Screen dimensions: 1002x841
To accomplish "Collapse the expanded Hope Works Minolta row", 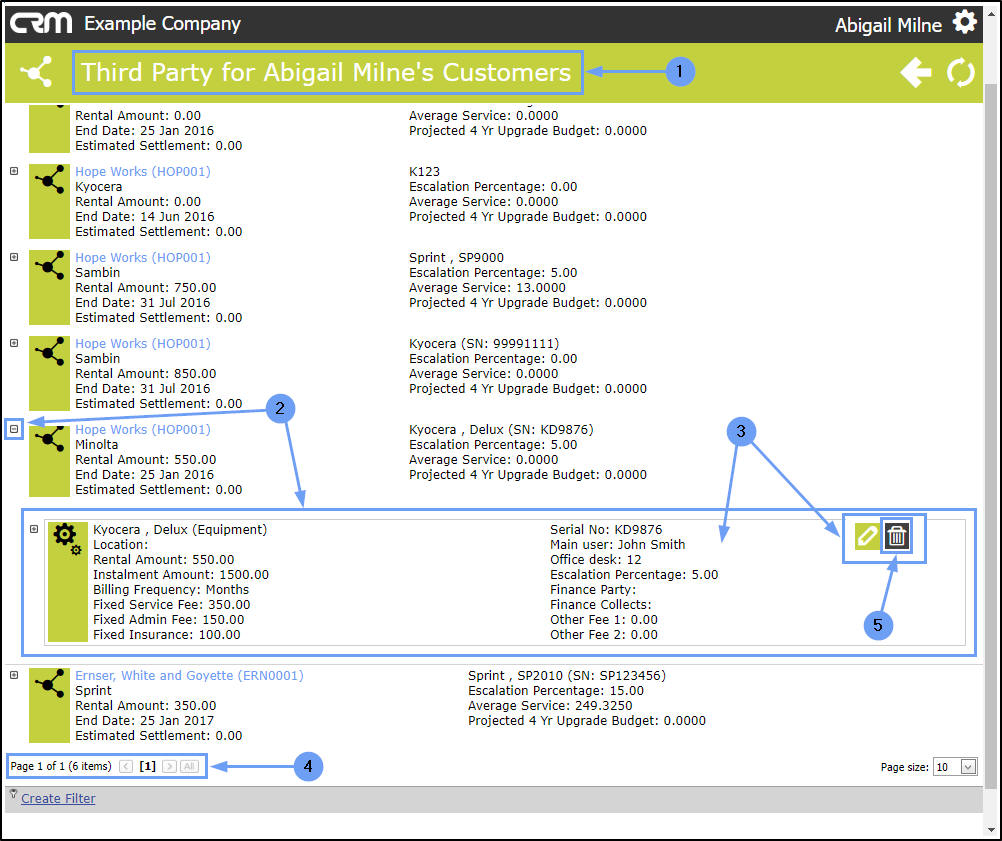I will coord(14,429).
